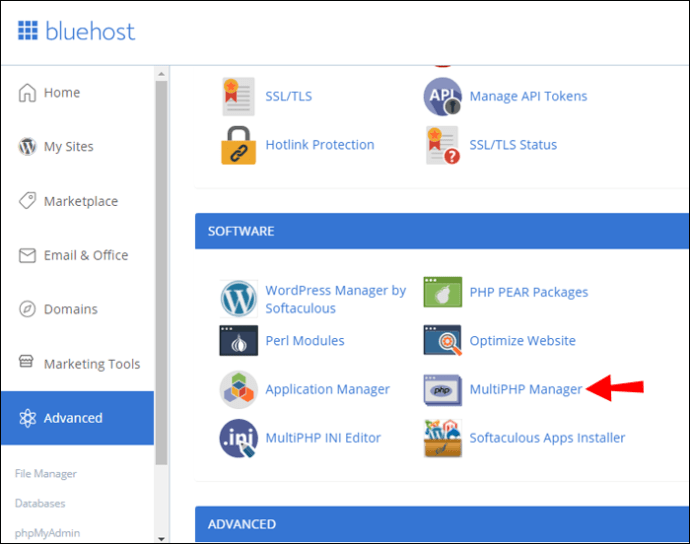The width and height of the screenshot is (690, 544).
Task: Click the Manage API Tokens icon
Action: [443, 97]
